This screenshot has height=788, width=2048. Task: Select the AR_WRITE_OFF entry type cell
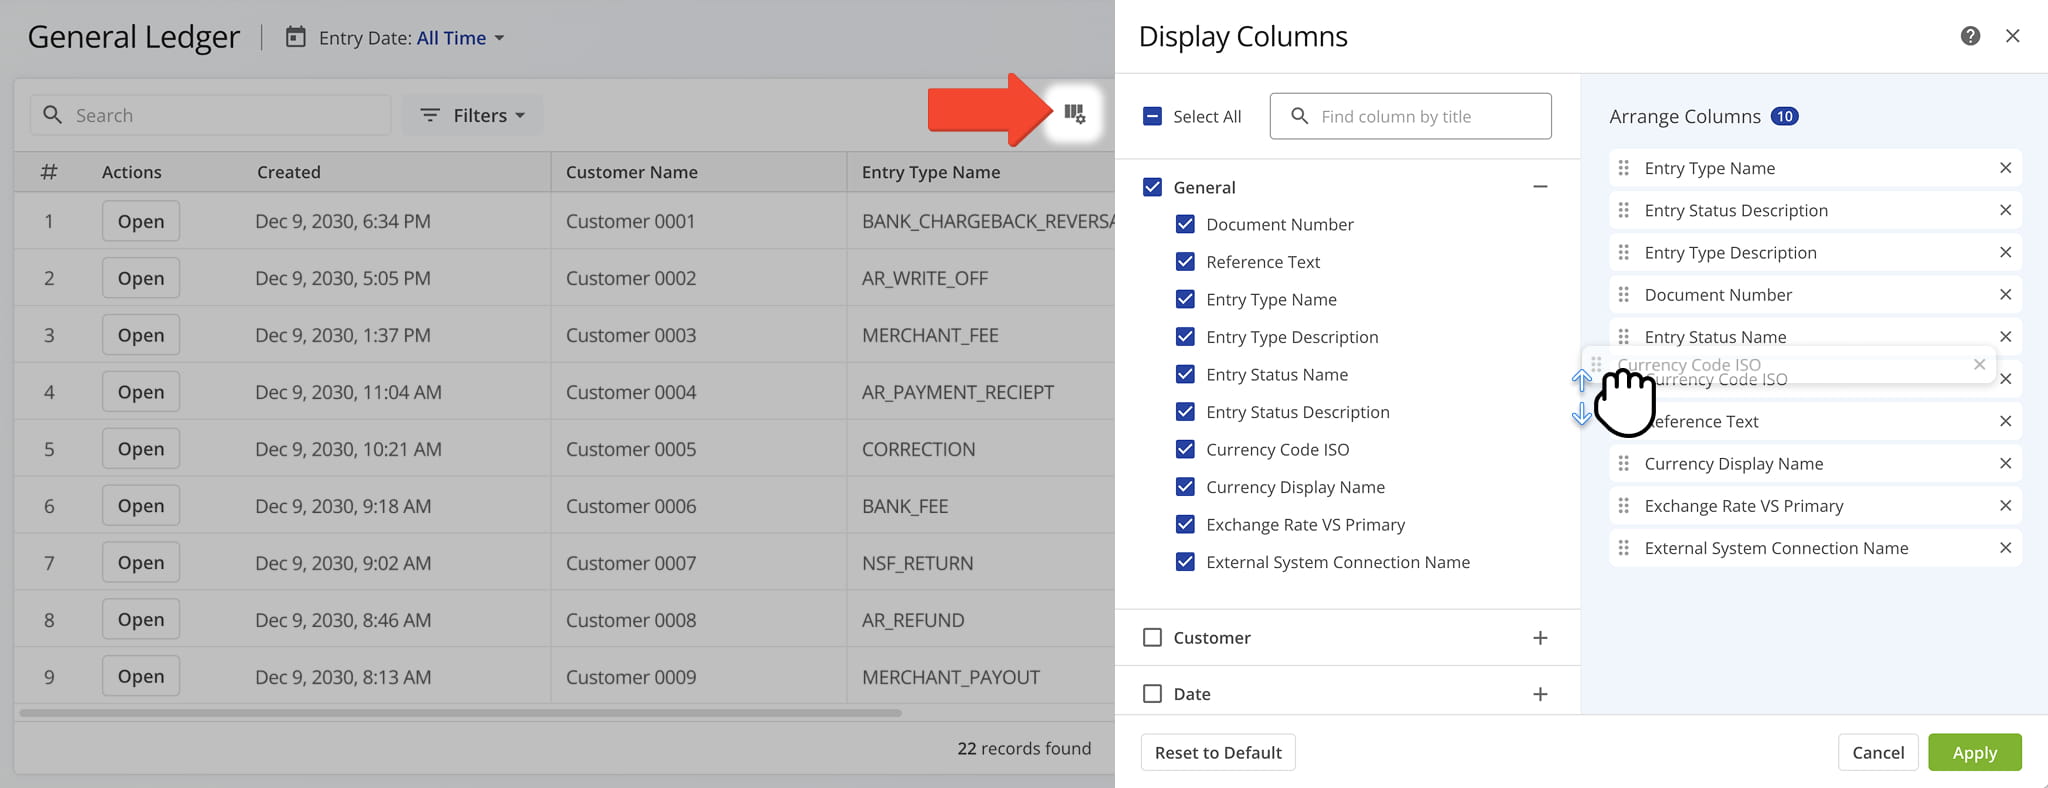[925, 278]
